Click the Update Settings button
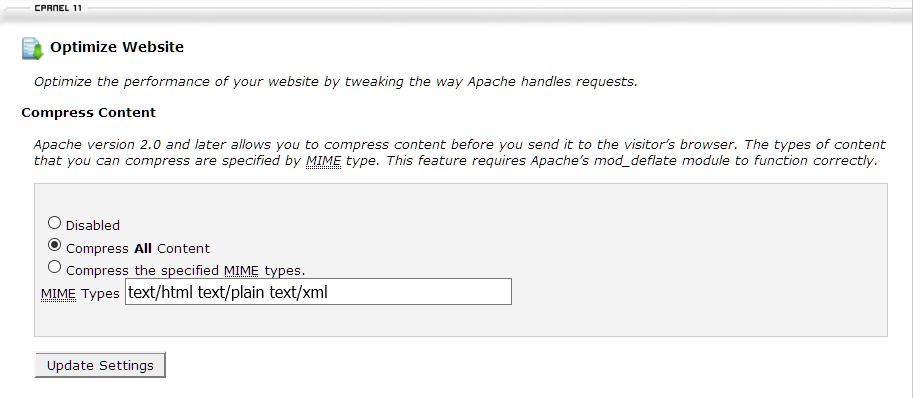 (100, 365)
